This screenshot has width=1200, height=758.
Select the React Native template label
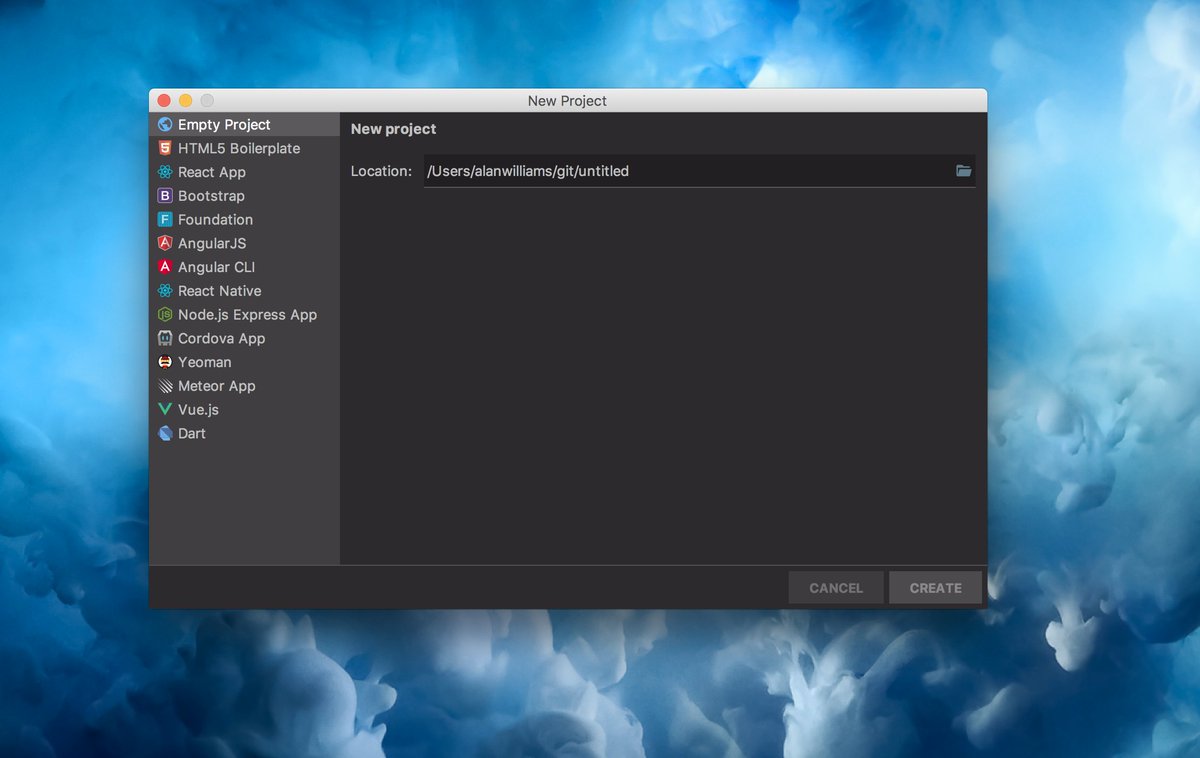coord(220,291)
